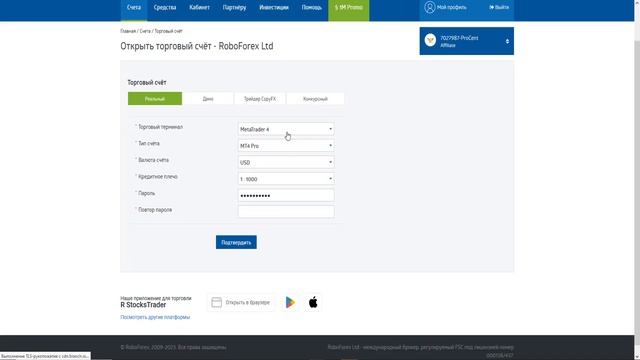Viewport: 640px width, 360px height.
Task: Click the Счета breadcrumb link
Action: tap(145, 31)
